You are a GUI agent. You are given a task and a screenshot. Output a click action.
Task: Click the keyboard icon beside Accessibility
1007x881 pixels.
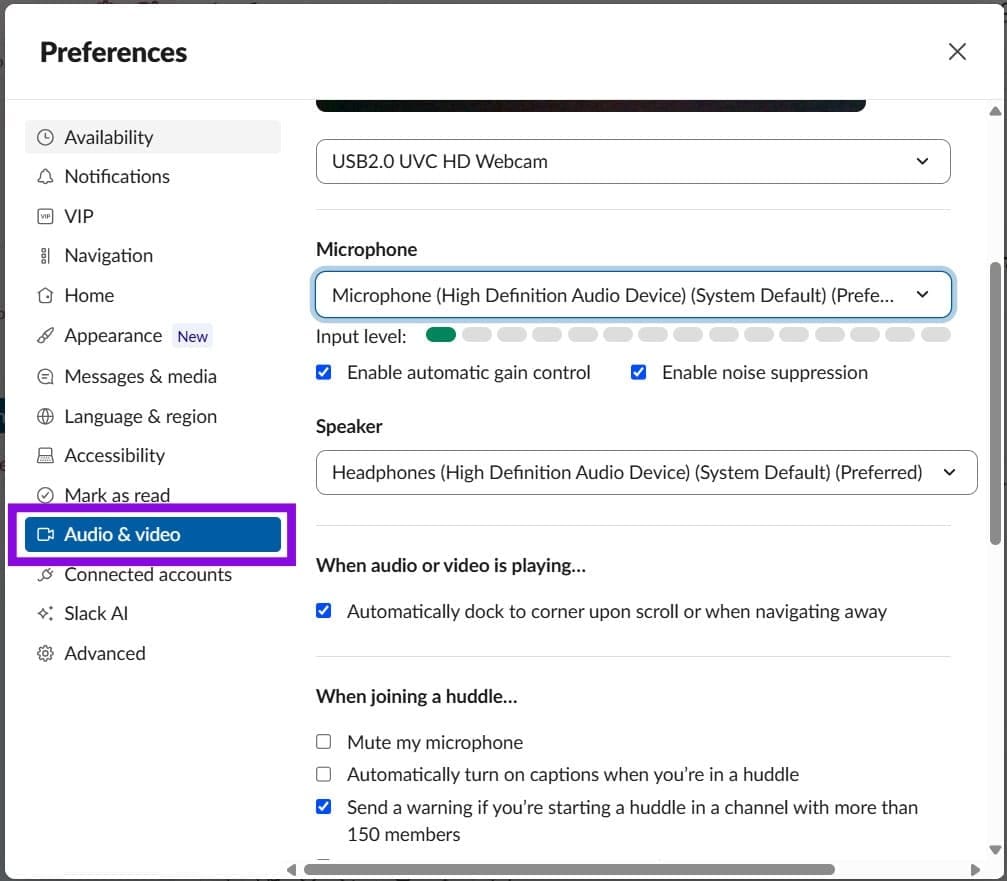click(45, 455)
